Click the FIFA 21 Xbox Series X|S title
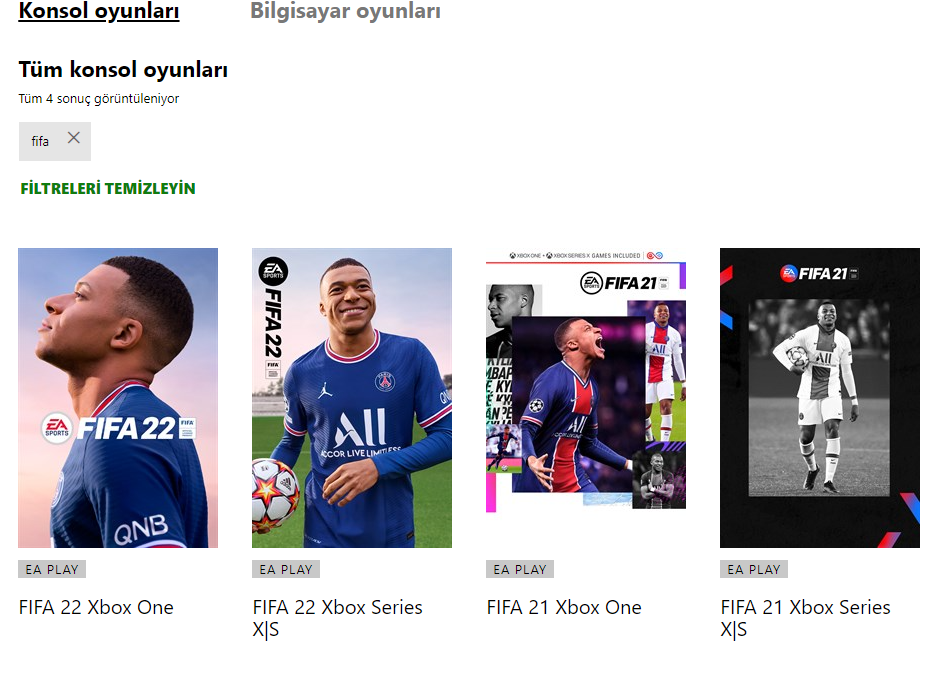The height and width of the screenshot is (676, 941). [805, 618]
